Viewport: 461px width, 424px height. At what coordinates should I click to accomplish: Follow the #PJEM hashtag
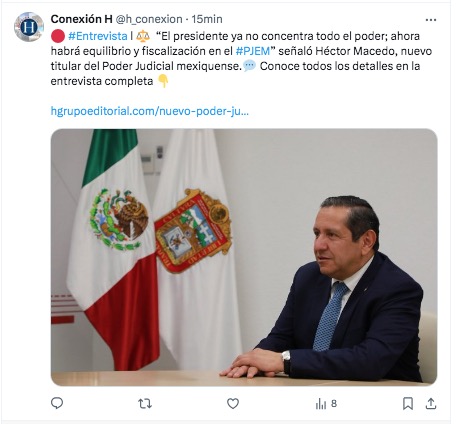pos(253,51)
